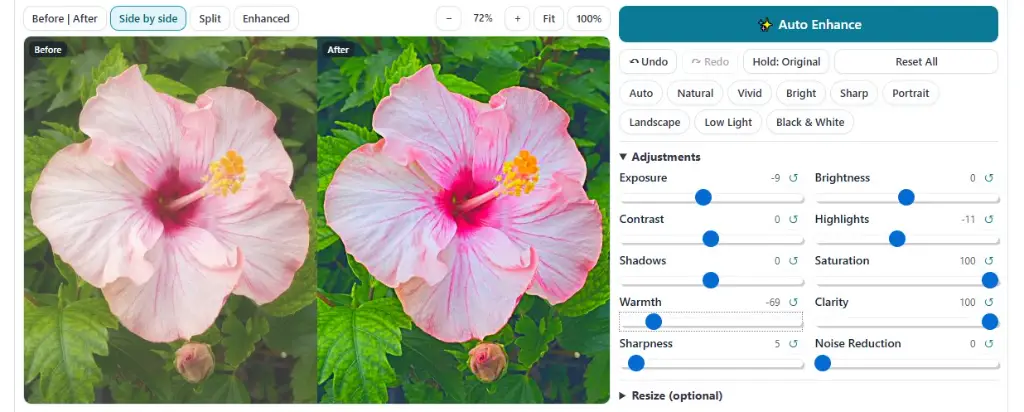Switch to Before | After view
Viewport: 1024px width, 412px height.
coord(65,18)
